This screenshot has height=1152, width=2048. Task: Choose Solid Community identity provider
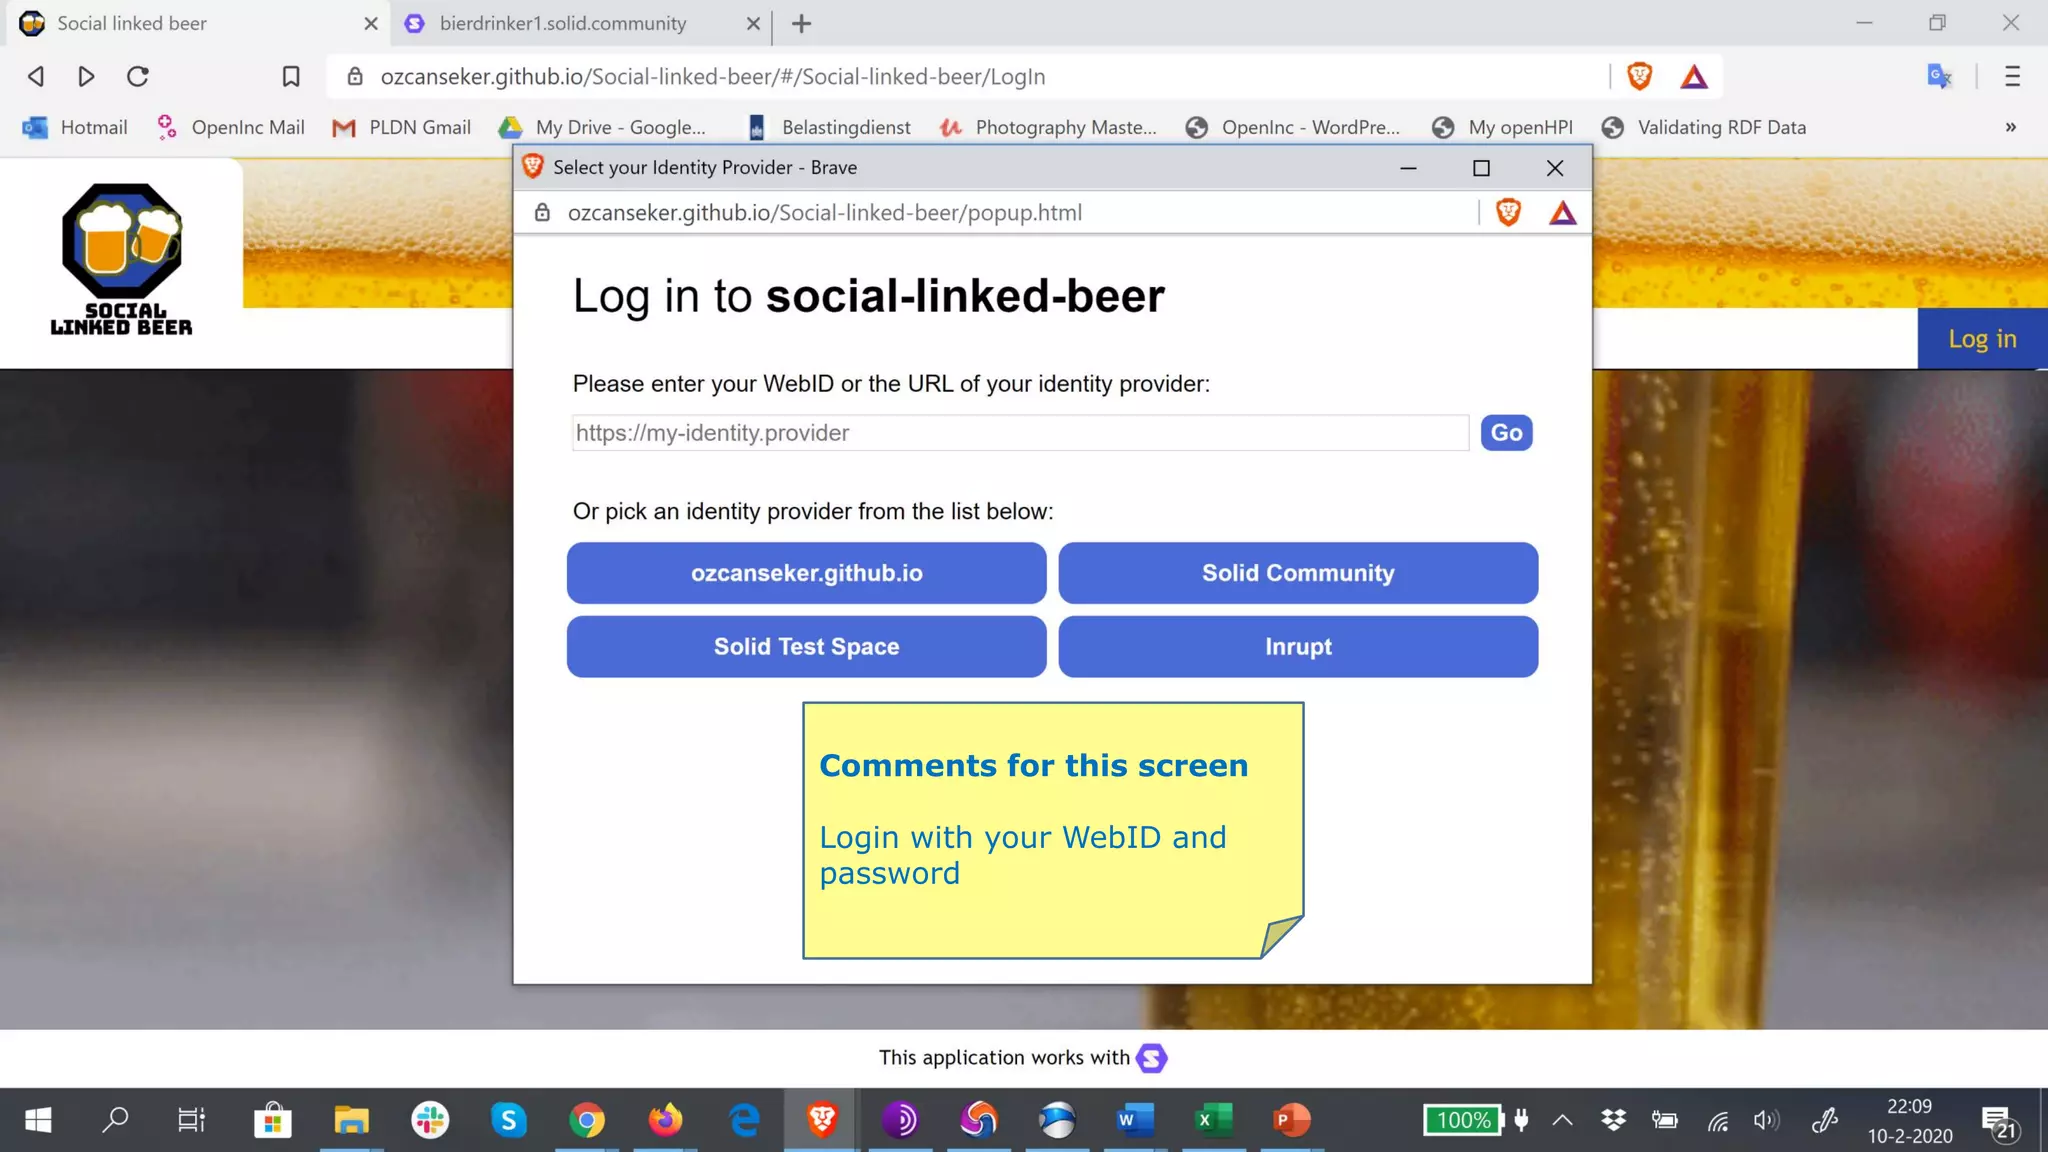click(1298, 573)
